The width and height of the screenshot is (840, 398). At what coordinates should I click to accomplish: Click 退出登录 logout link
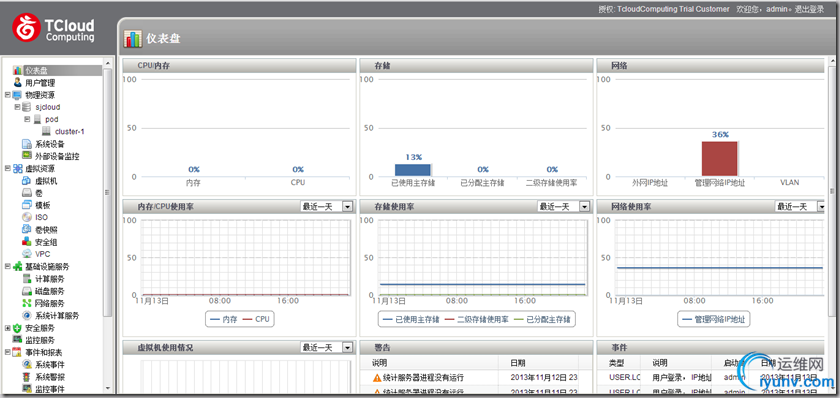(809, 9)
